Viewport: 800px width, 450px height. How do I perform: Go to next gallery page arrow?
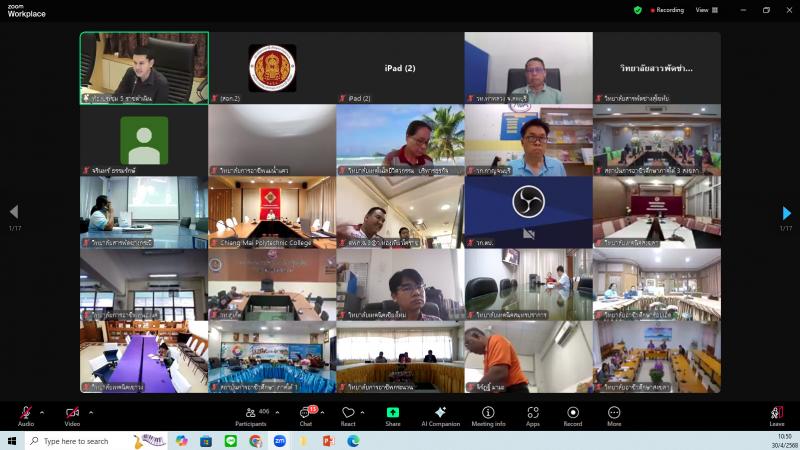click(786, 212)
